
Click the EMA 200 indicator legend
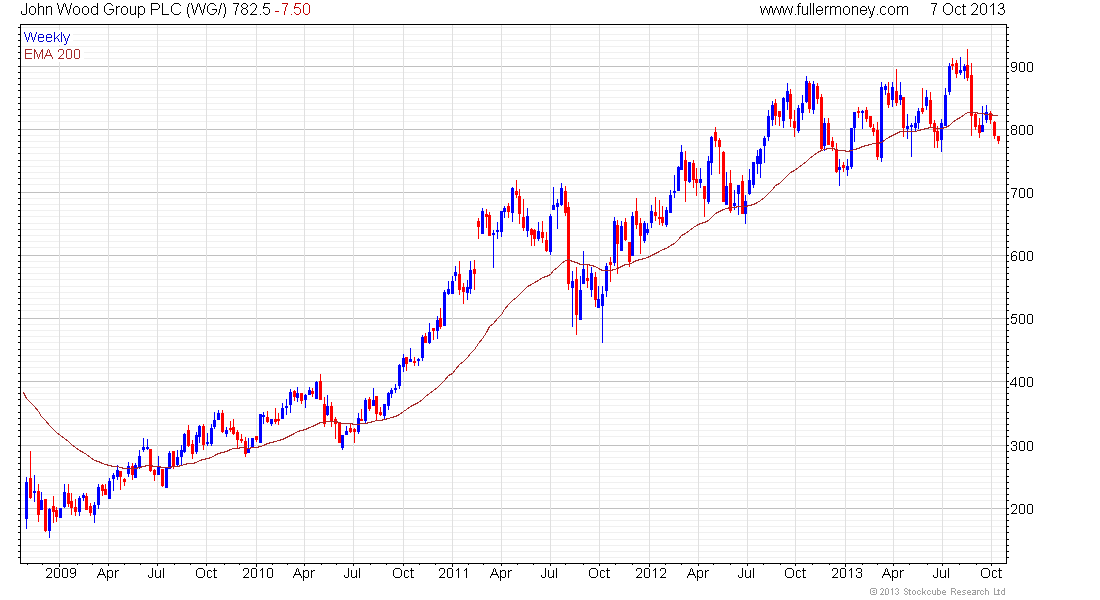click(52, 53)
